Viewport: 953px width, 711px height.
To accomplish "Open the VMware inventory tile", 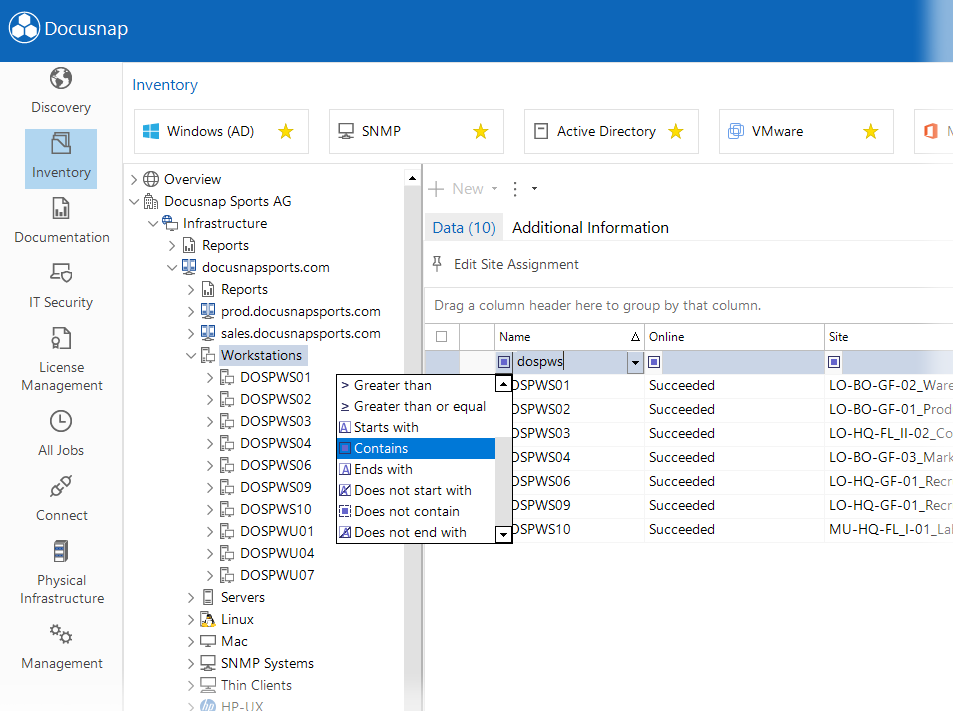I will tap(806, 131).
